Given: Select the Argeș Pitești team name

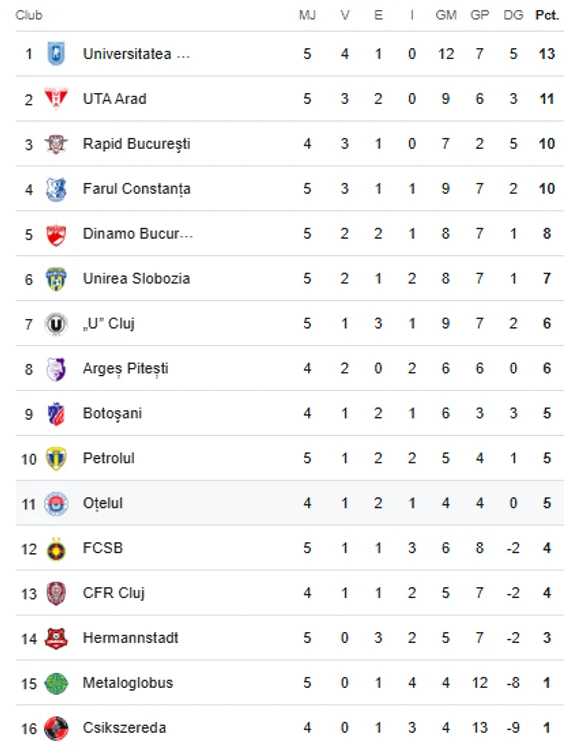Looking at the screenshot, I should (x=125, y=369).
